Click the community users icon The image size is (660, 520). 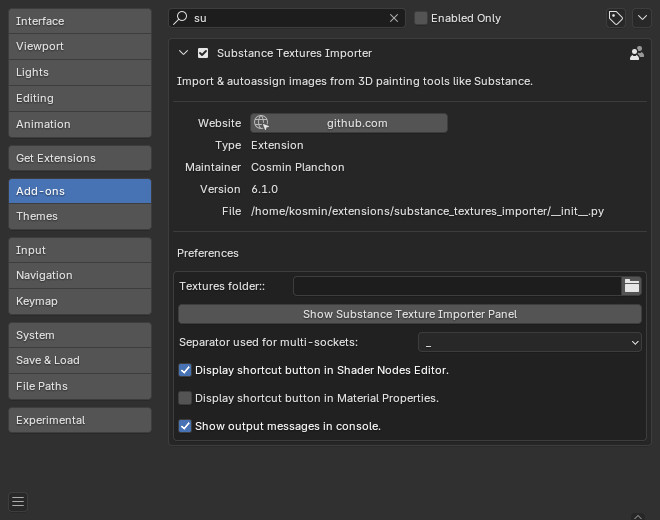(636, 53)
